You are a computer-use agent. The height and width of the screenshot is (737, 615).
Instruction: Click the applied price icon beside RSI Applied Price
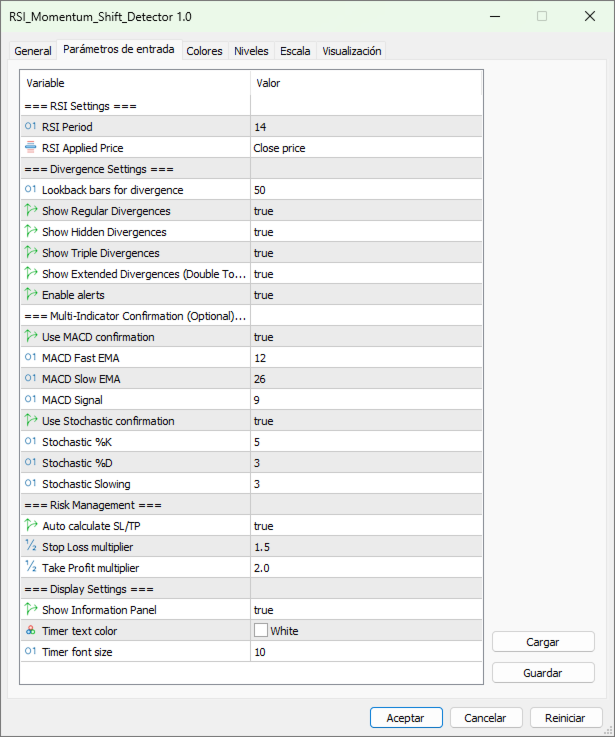pyautogui.click(x=31, y=147)
